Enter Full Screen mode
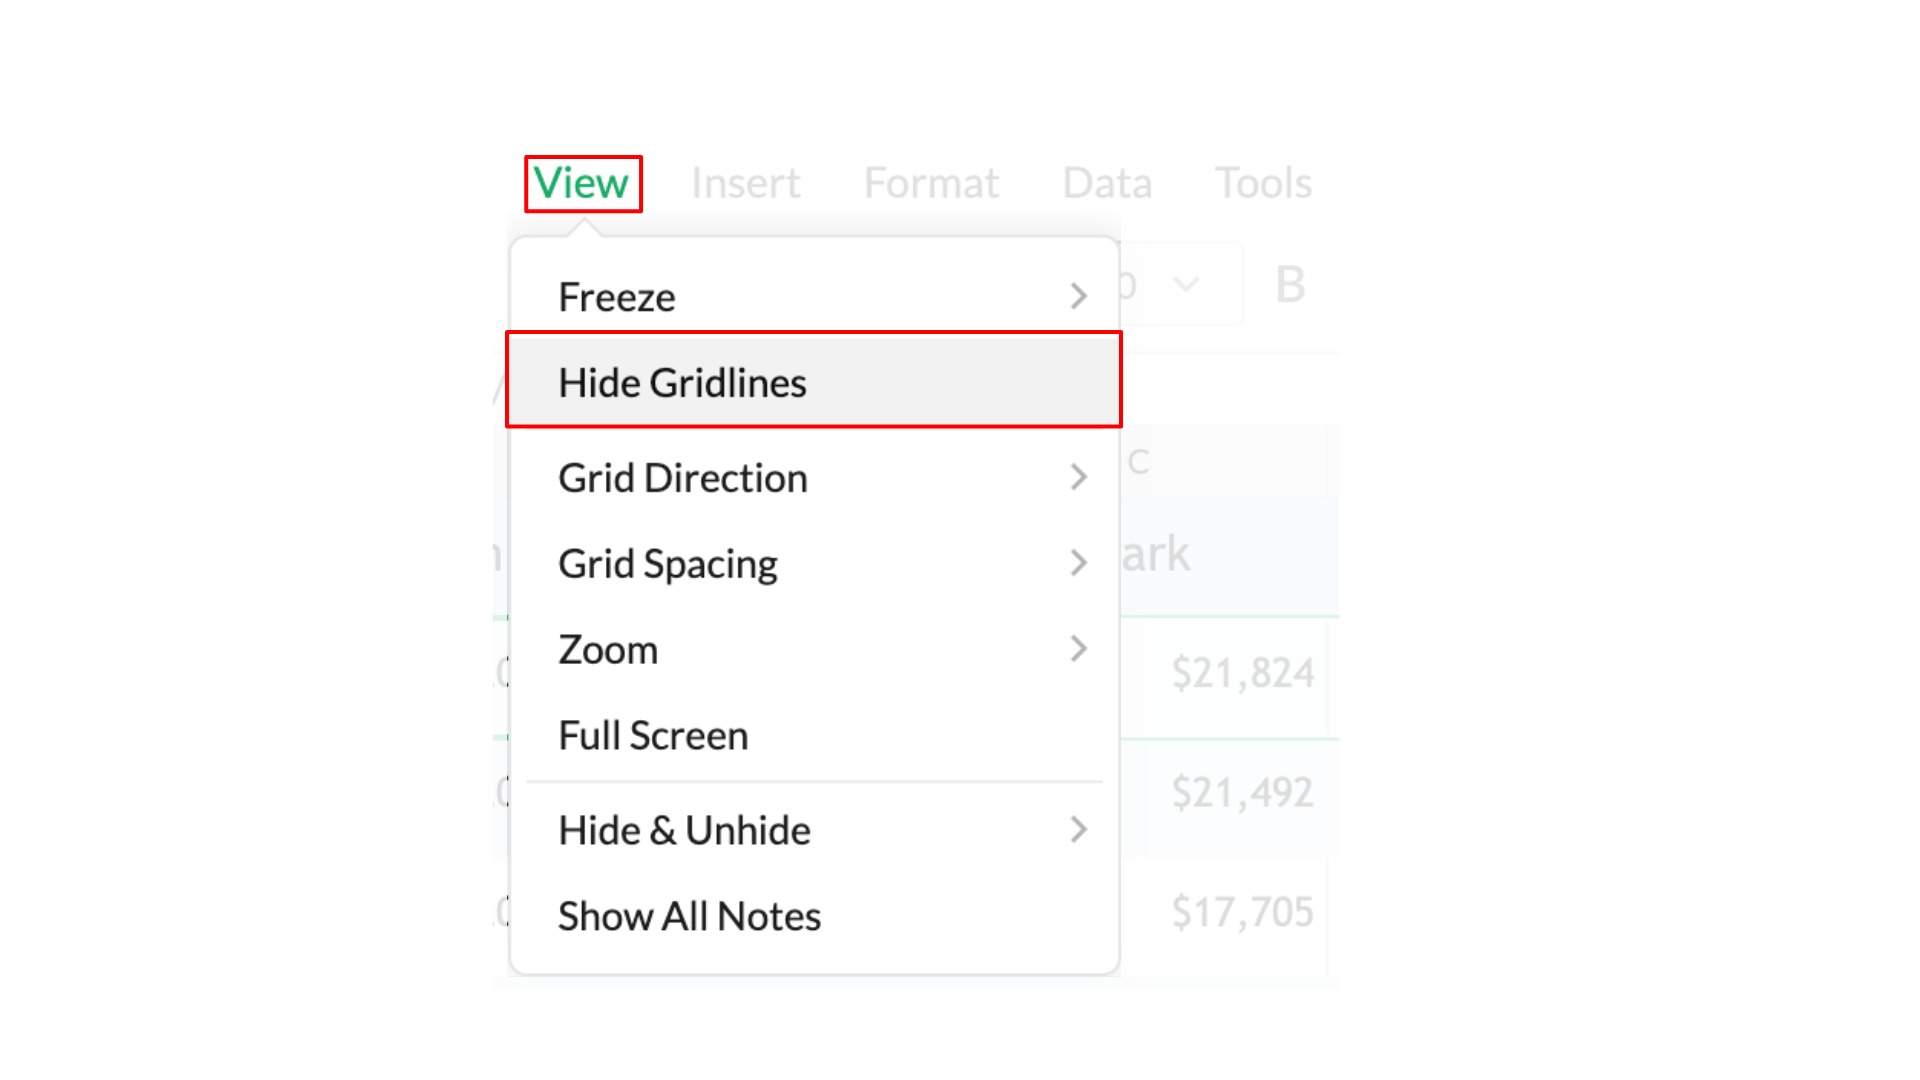This screenshot has width=1920, height=1080. tap(653, 736)
